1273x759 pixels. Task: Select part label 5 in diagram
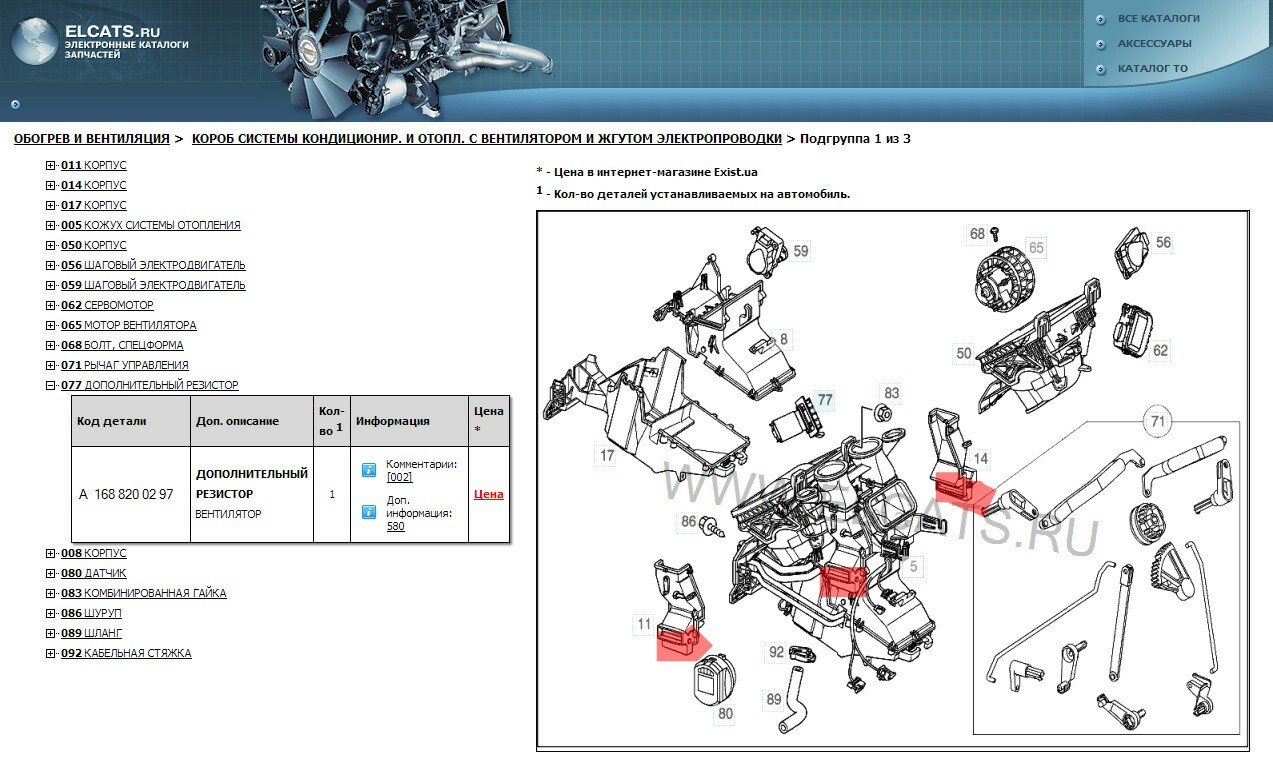(x=912, y=567)
